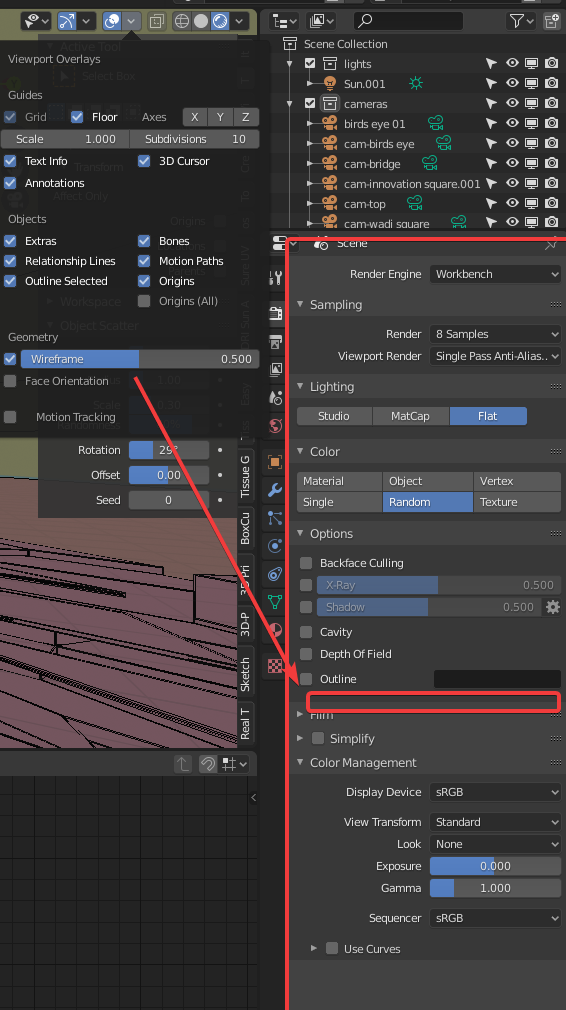The width and height of the screenshot is (566, 1010).
Task: Select Studio lighting mode
Action: (334, 416)
